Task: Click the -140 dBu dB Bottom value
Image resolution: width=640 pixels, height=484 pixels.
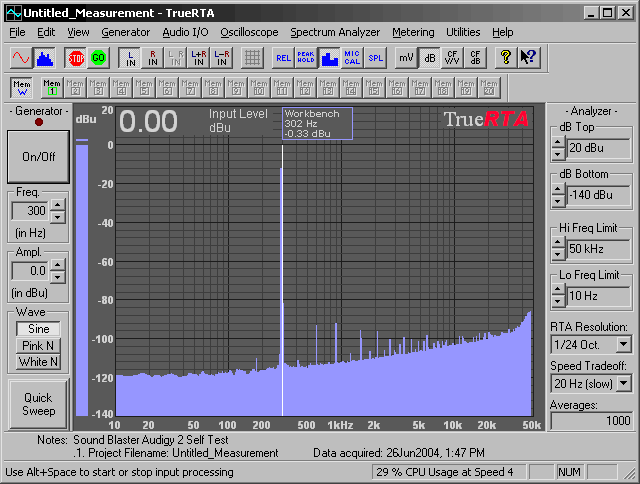Action: [598, 195]
